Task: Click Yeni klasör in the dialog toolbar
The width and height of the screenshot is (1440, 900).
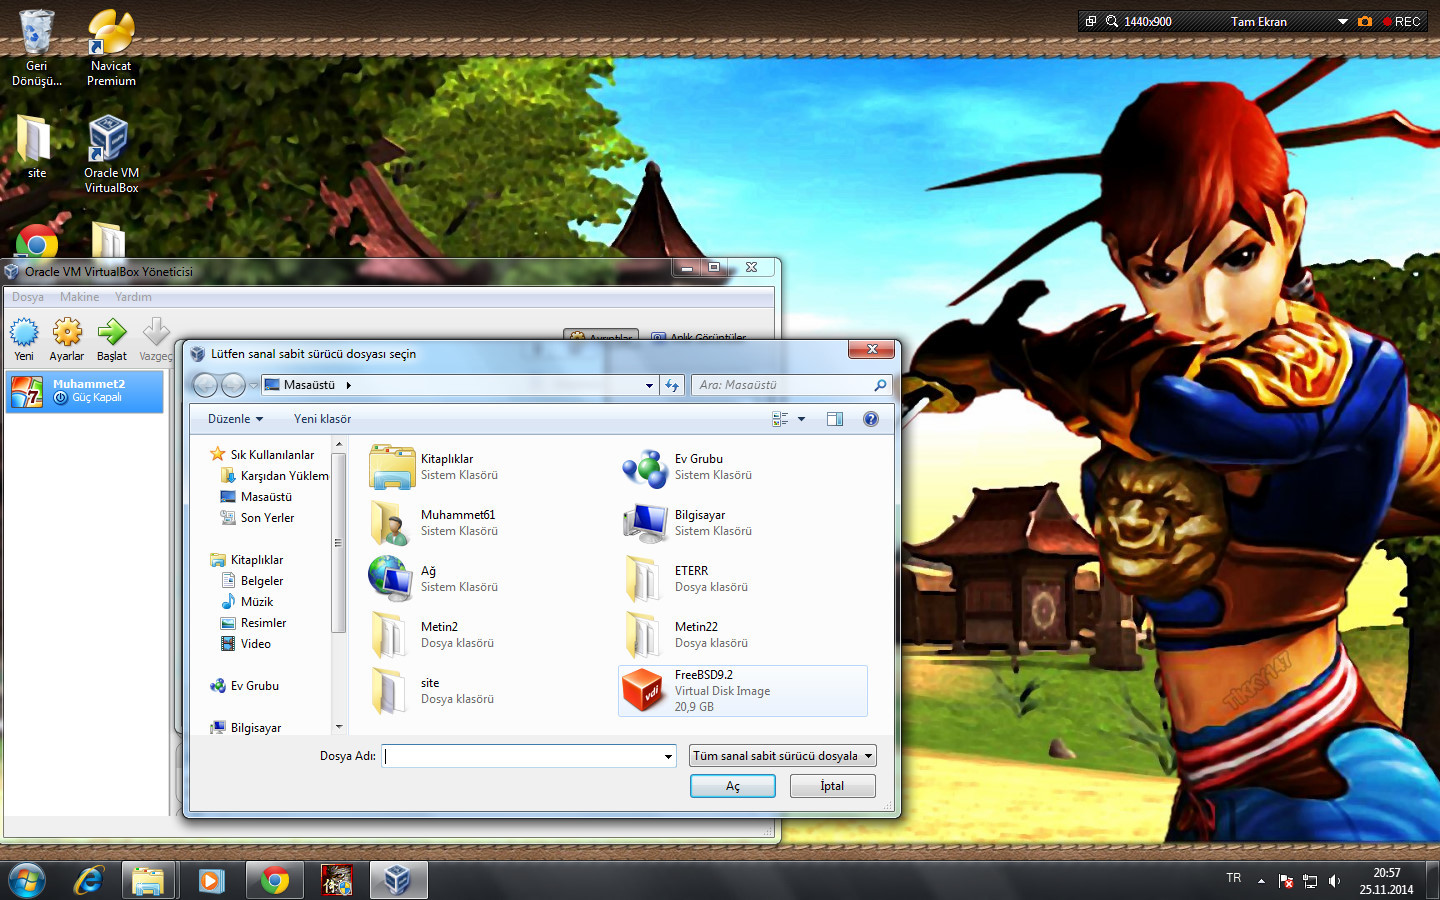Action: [x=322, y=419]
